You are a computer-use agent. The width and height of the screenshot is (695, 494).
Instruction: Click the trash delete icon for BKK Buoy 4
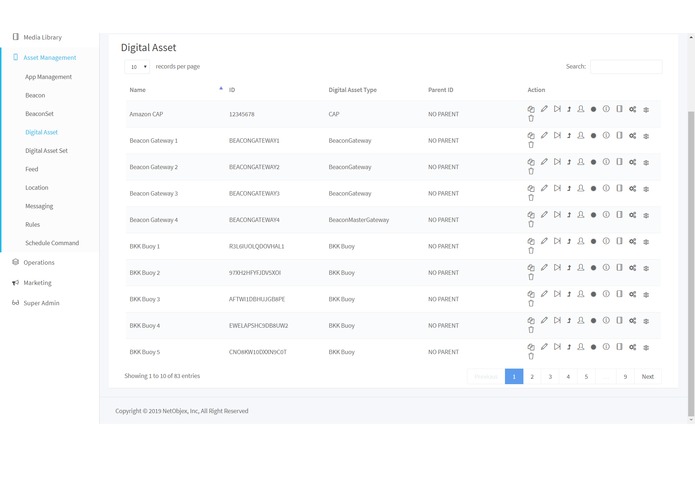tap(531, 330)
